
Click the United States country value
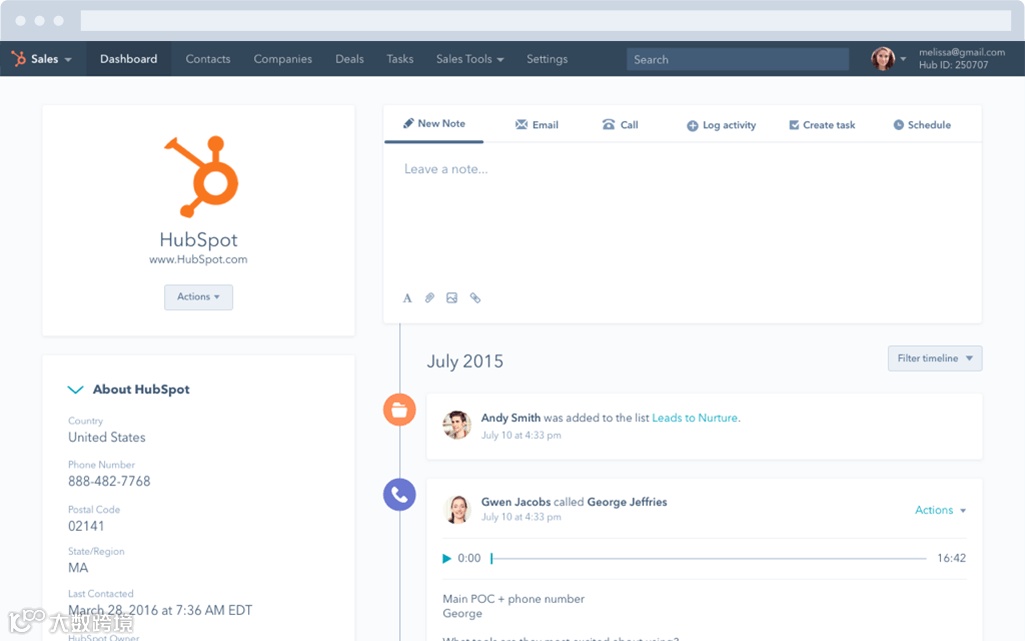point(107,437)
